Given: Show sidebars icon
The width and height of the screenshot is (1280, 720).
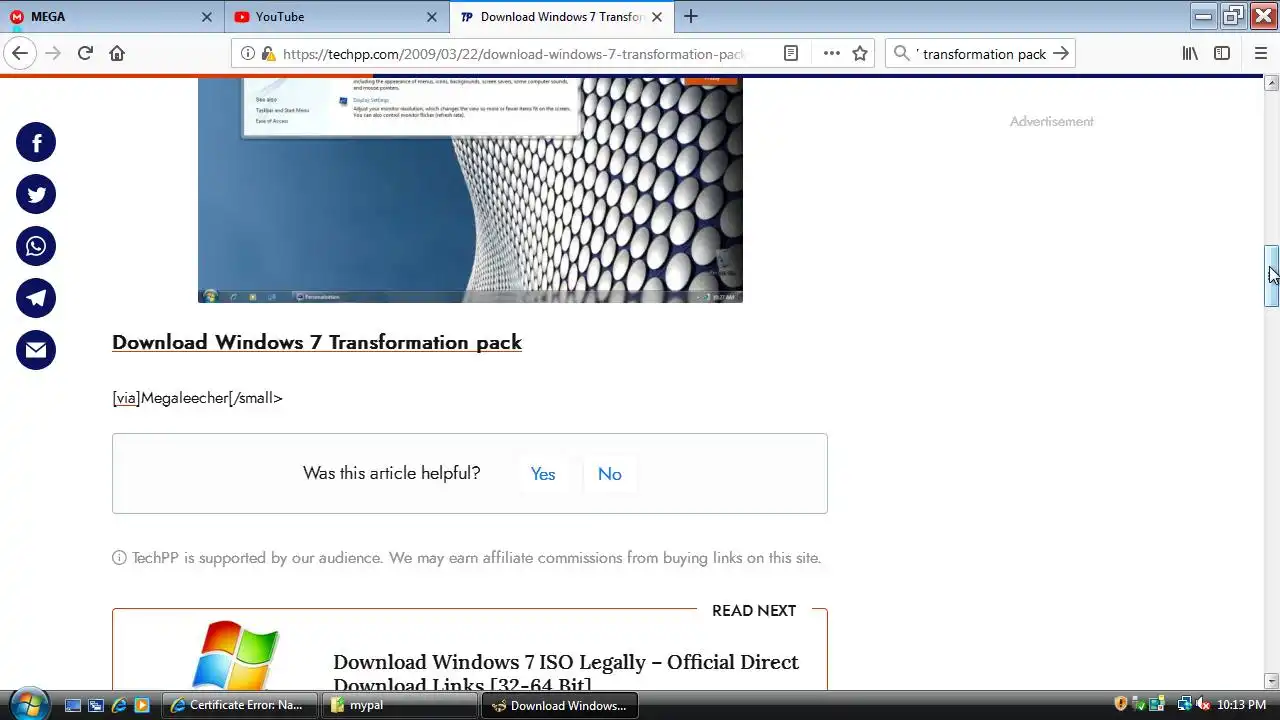Looking at the screenshot, I should tap(1222, 54).
